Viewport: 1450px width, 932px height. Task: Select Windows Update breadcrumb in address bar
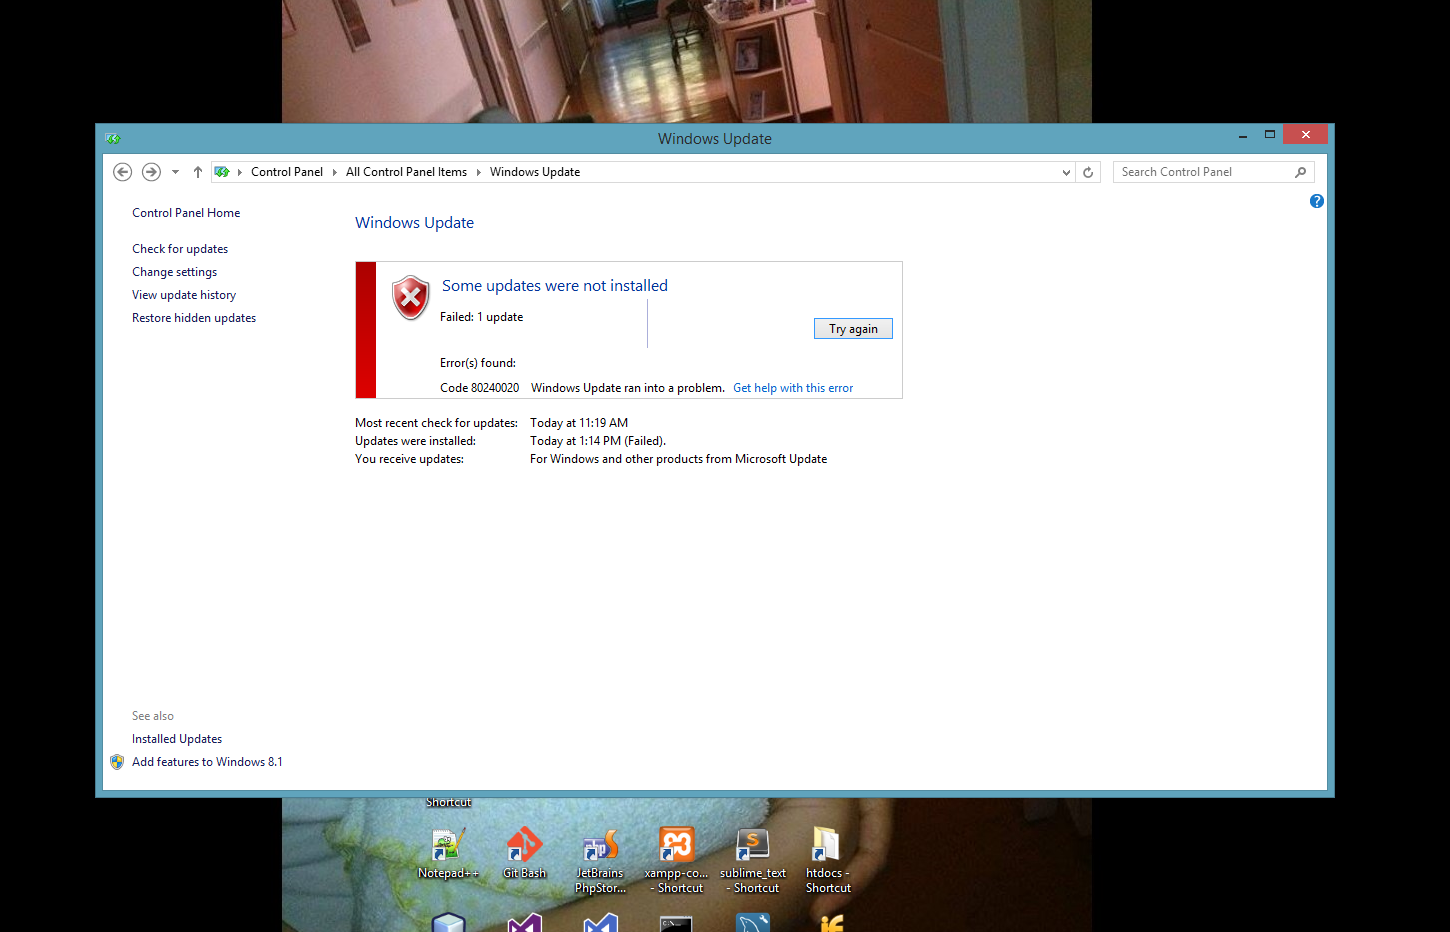point(535,172)
